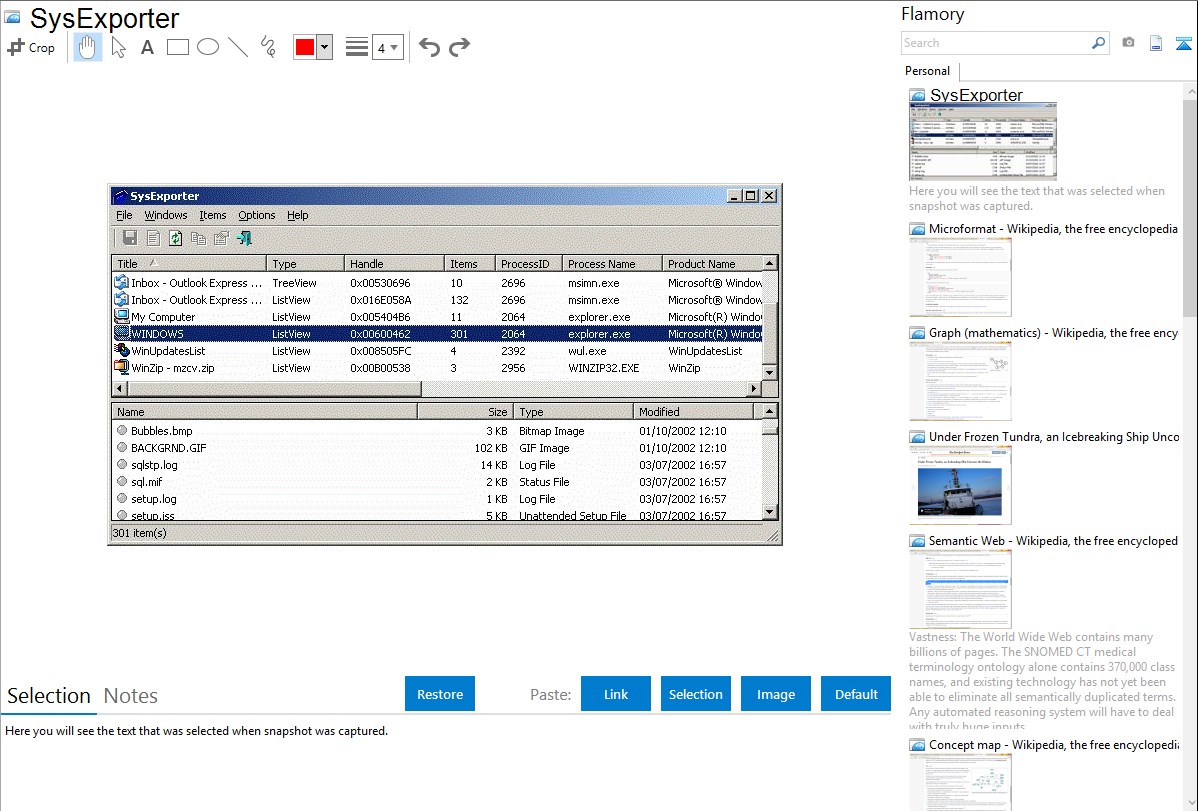The height and width of the screenshot is (811, 1198).
Task: Focus the Flamory Search field
Action: tap(996, 43)
